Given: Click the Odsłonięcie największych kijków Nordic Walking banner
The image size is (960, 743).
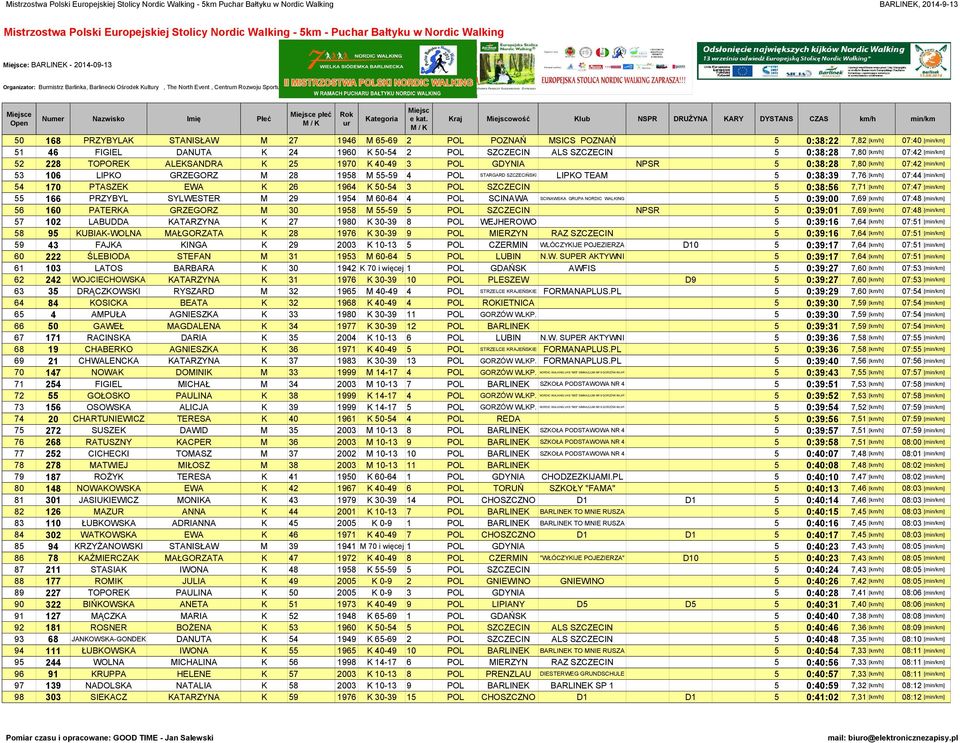Looking at the screenshot, I should [823, 61].
